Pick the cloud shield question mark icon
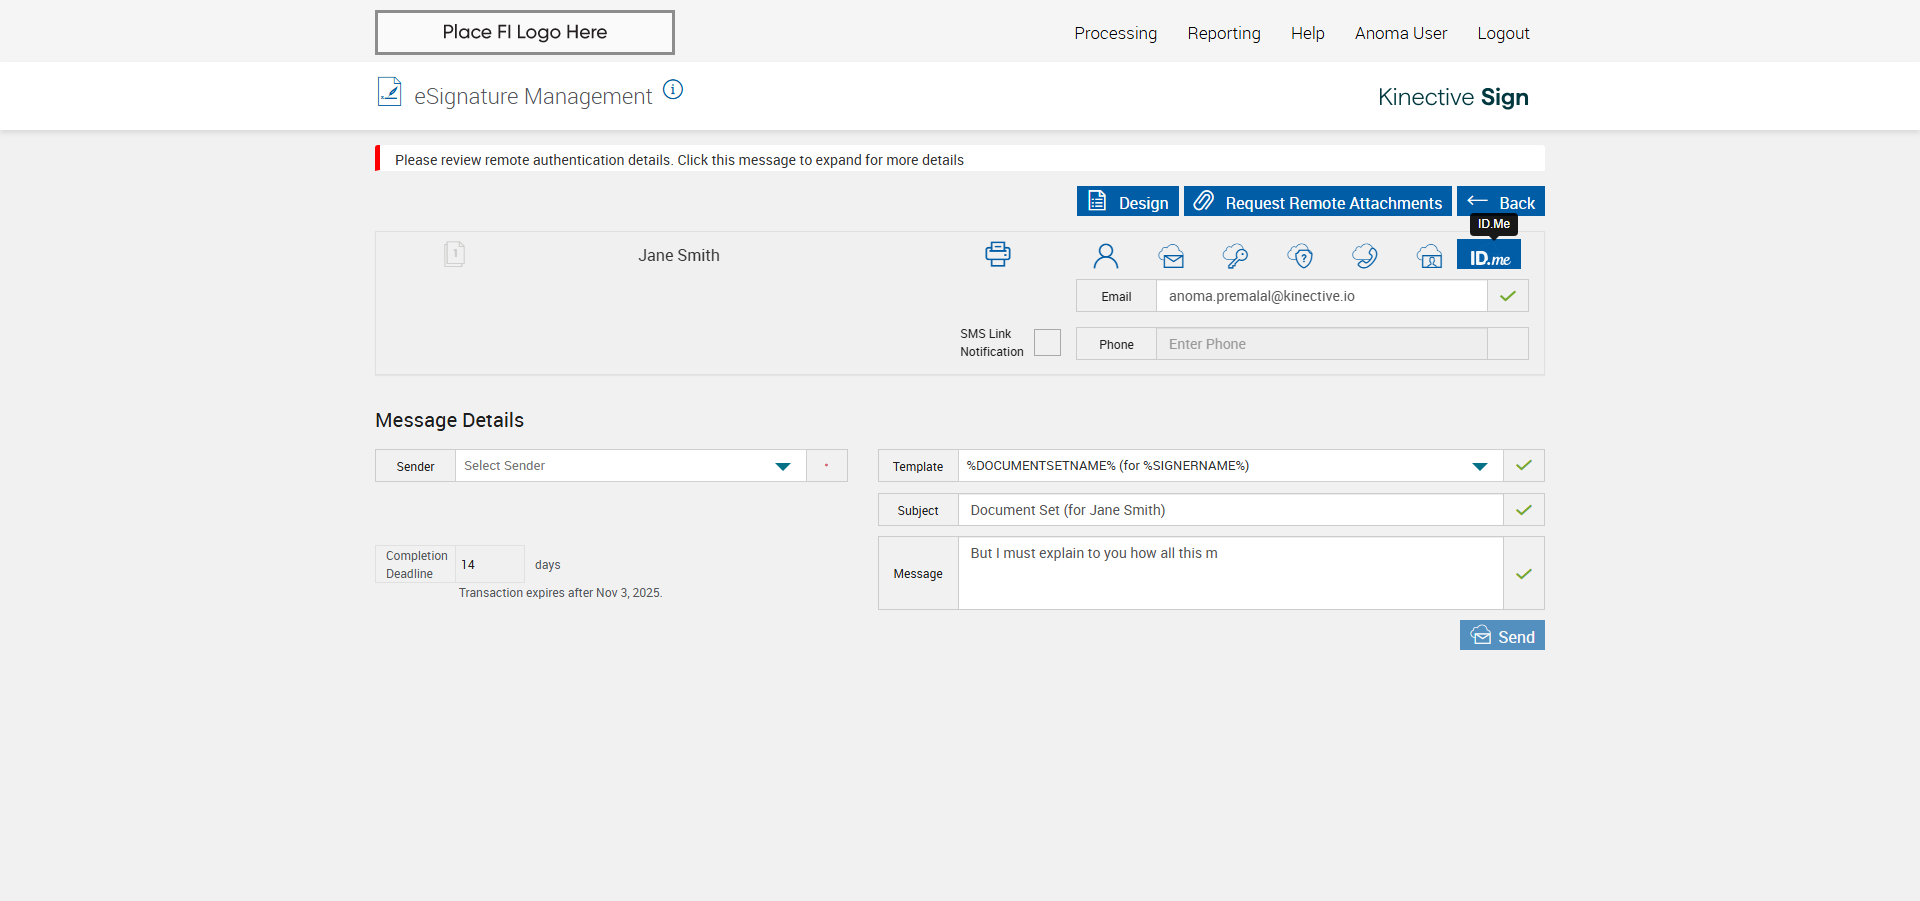Viewport: 1920px width, 901px height. [x=1300, y=256]
